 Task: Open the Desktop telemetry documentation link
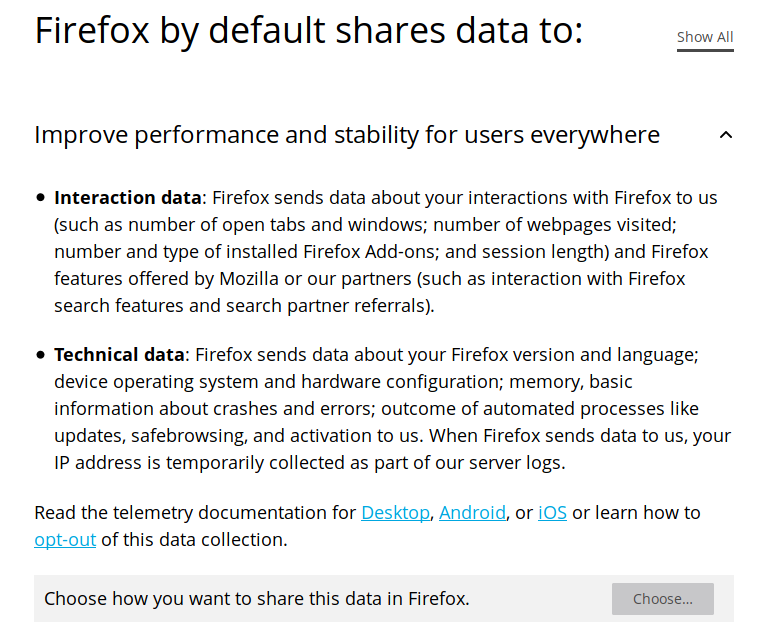tap(396, 513)
